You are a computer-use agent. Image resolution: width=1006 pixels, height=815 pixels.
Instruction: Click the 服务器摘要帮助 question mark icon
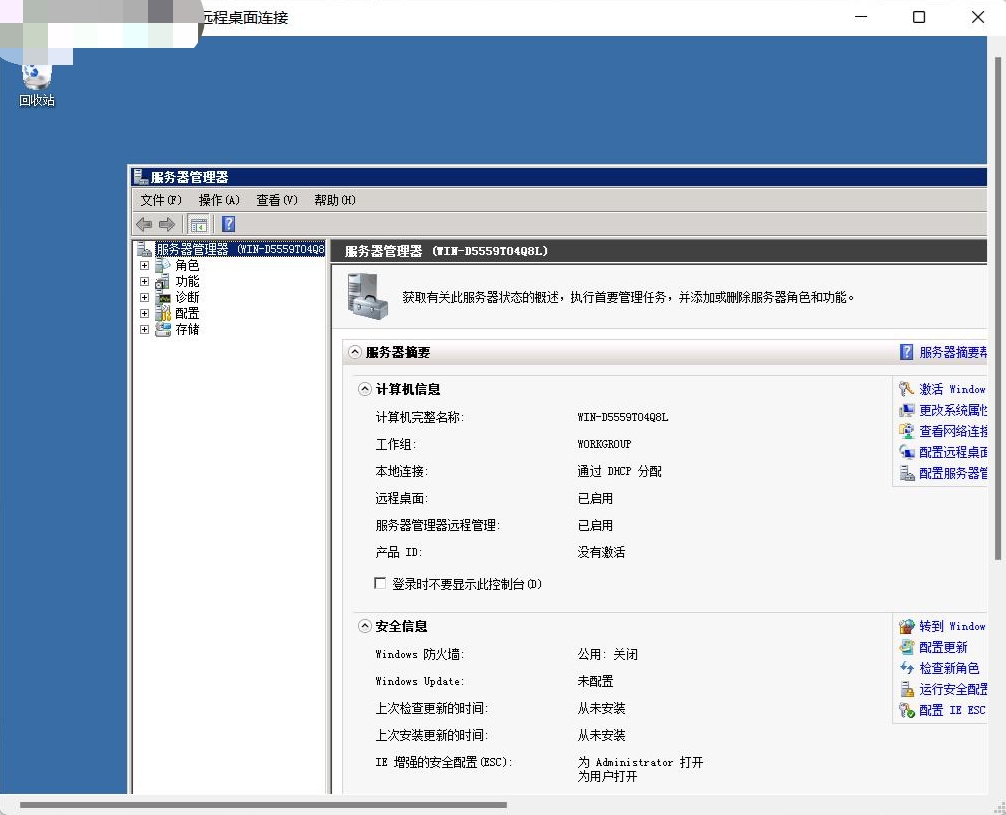click(906, 352)
